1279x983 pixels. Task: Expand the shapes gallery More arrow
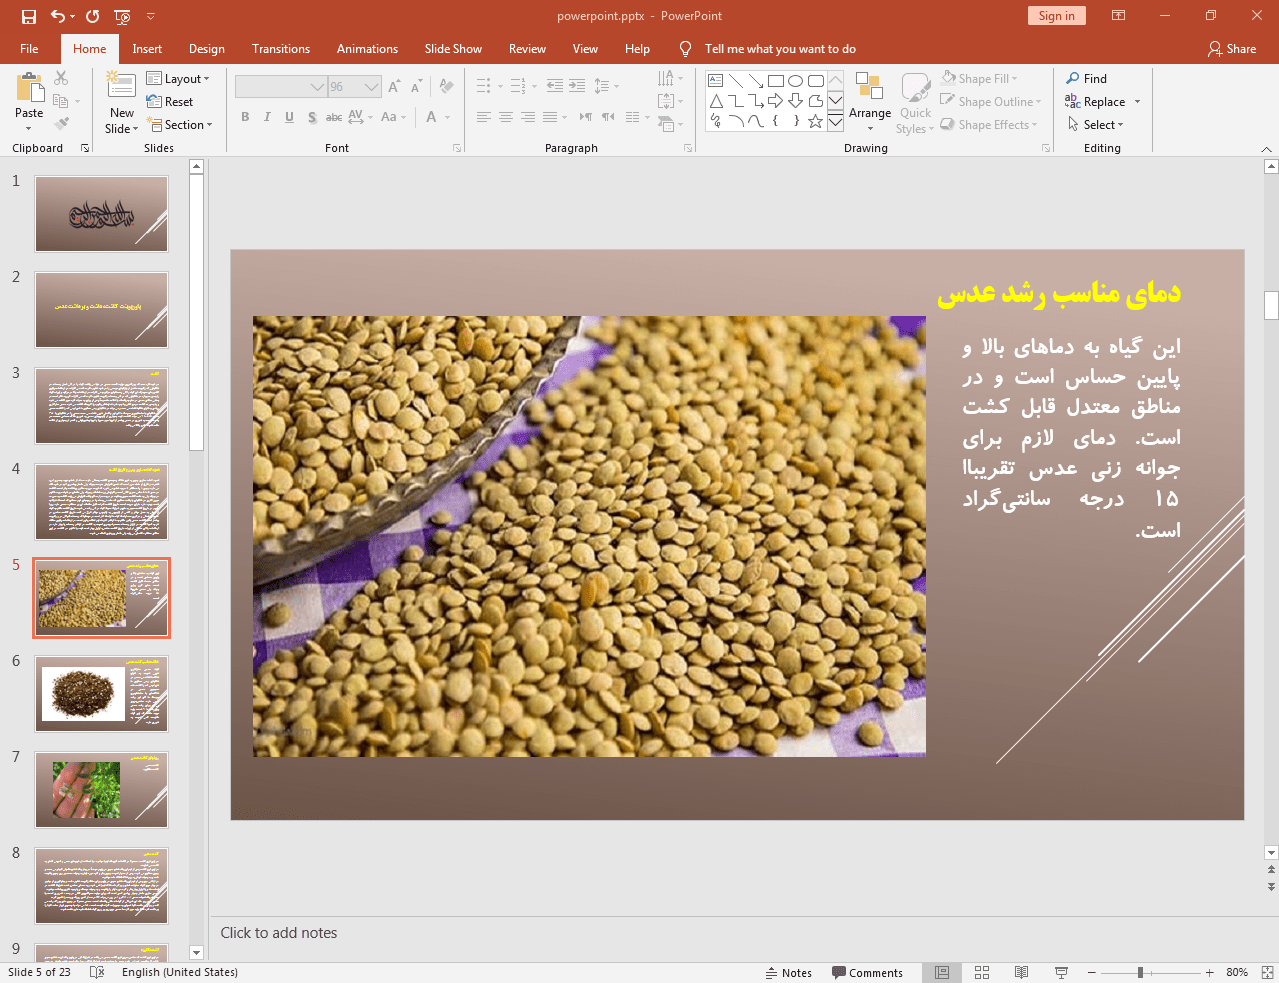tap(835, 121)
